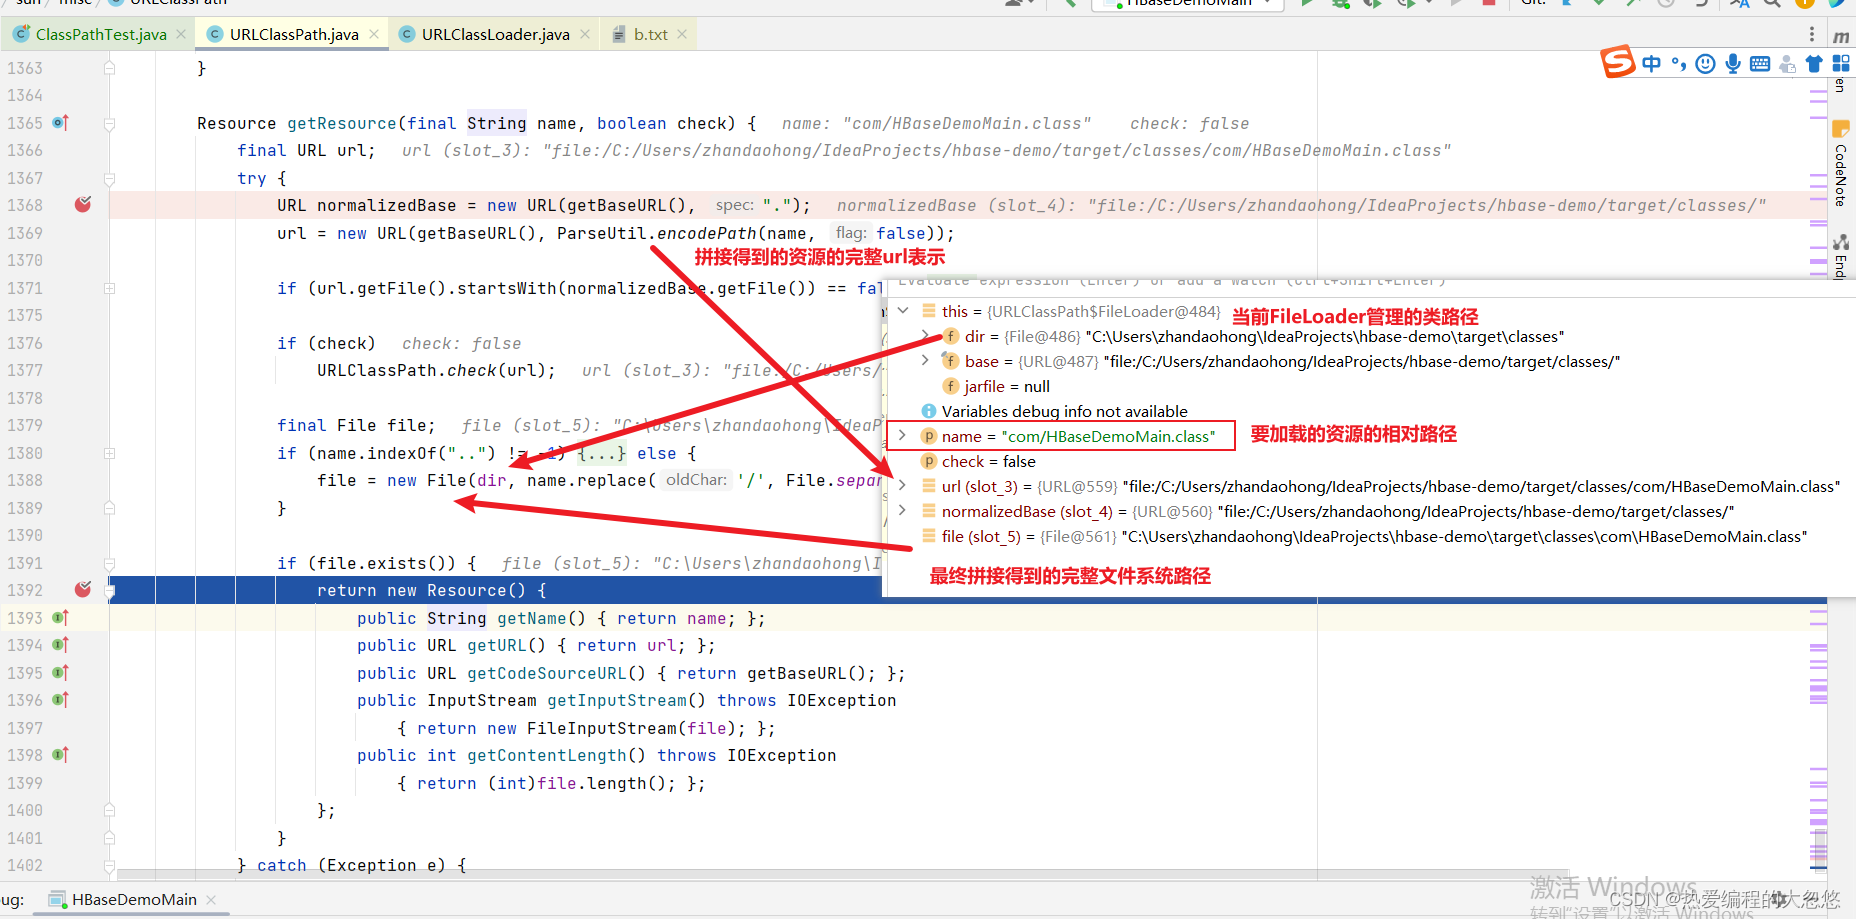Expand the folded code at line 1371
The image size is (1856, 919).
pyautogui.click(x=110, y=288)
